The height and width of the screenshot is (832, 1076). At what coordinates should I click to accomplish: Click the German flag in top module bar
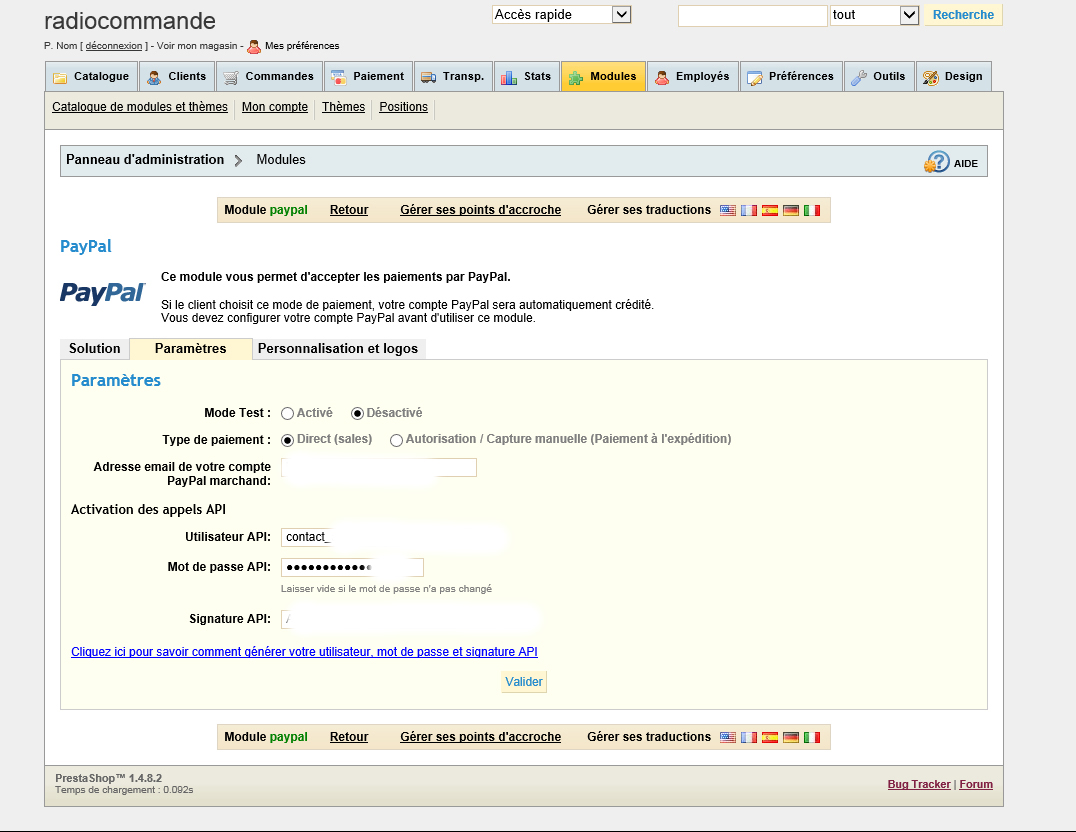791,210
